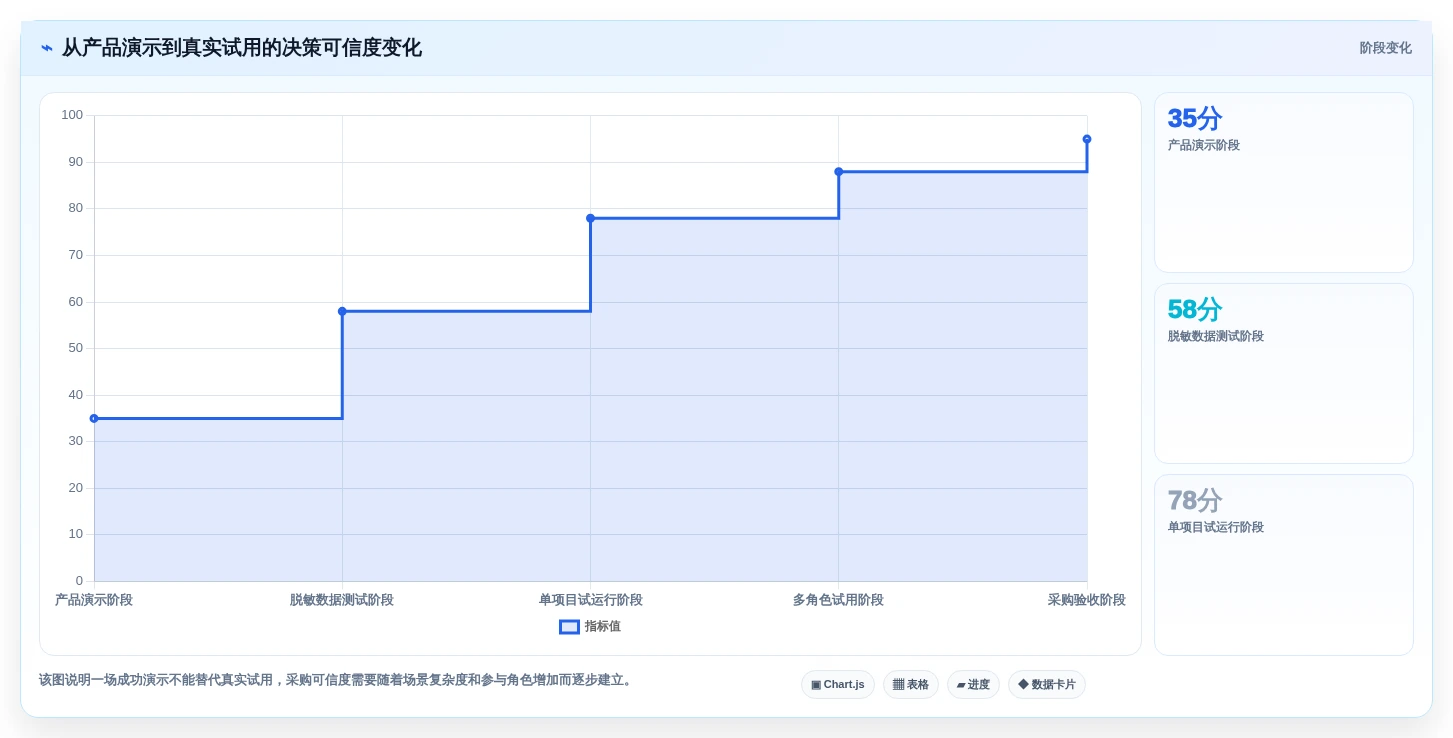The width and height of the screenshot is (1453, 738).
Task: Click the y-axis value 100
Action: click(x=72, y=115)
